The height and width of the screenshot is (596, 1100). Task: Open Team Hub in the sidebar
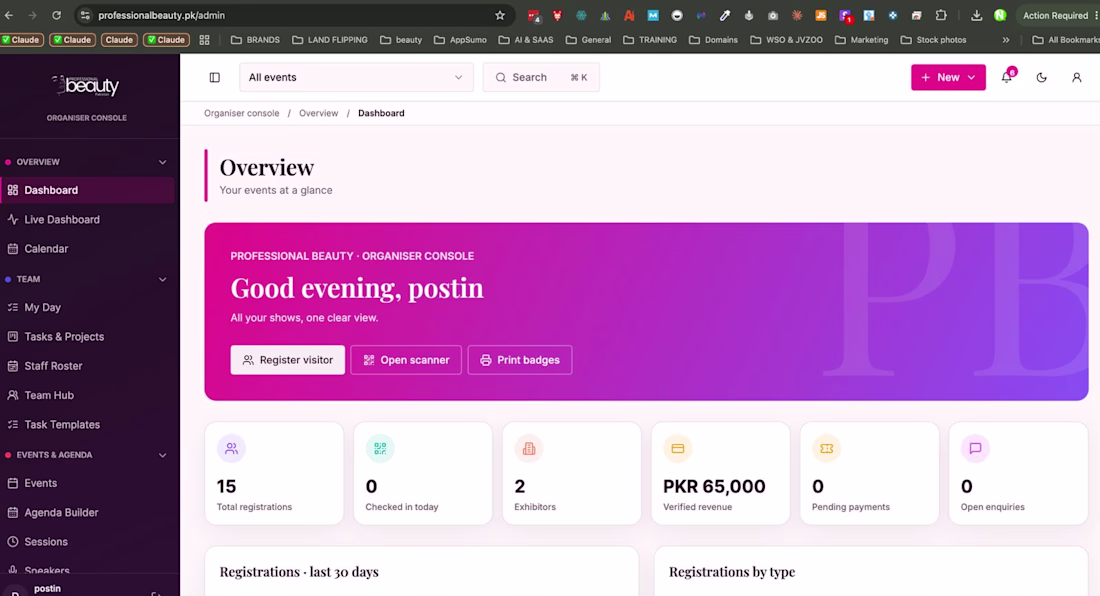pyautogui.click(x=88, y=395)
